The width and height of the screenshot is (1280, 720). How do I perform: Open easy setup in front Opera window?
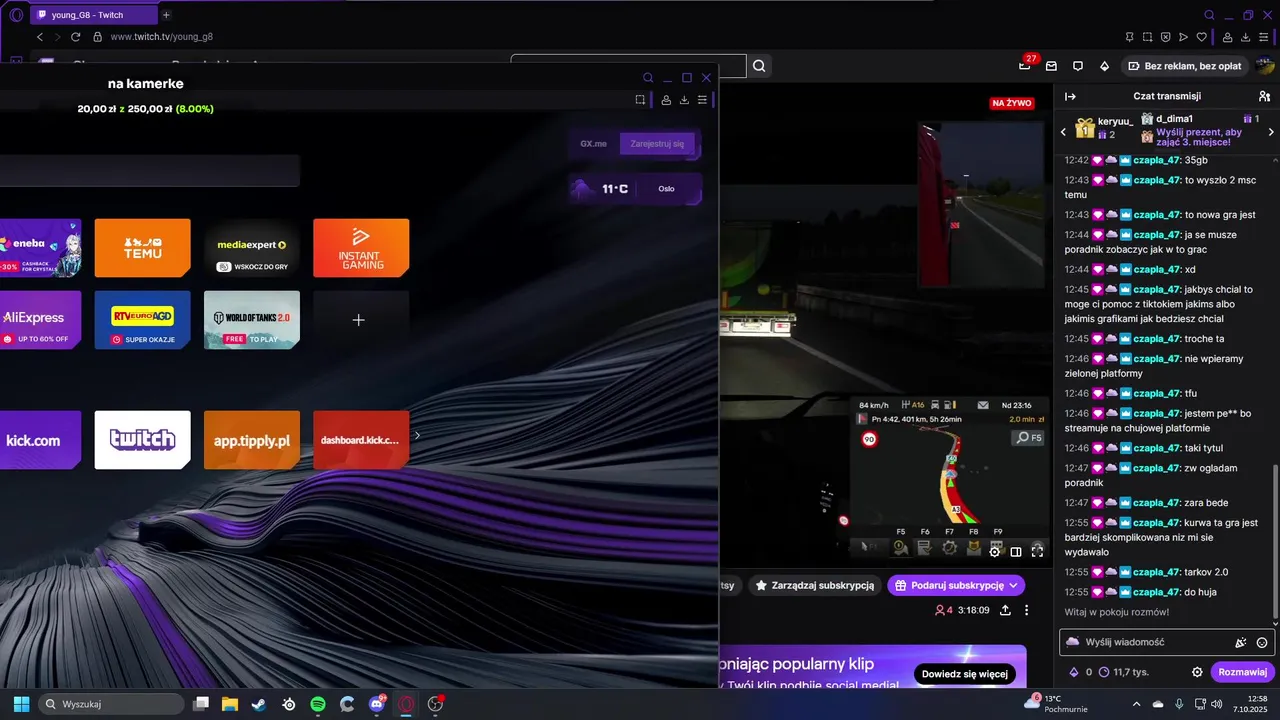(703, 100)
